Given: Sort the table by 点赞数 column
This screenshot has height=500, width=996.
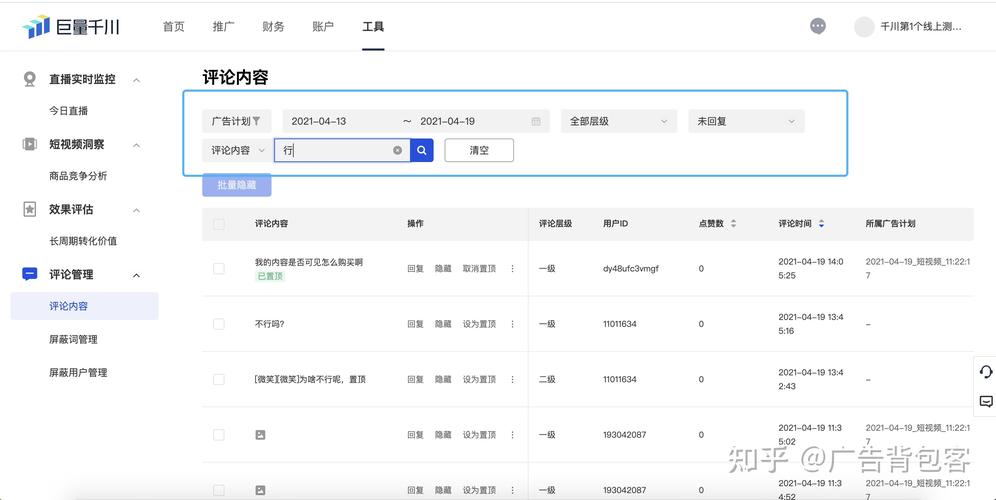Looking at the screenshot, I should click(733, 223).
